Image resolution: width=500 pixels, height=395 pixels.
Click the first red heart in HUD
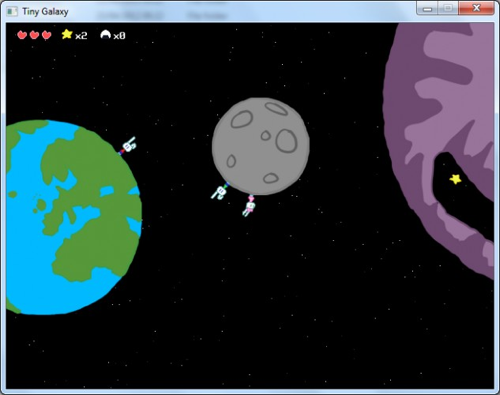pyautogui.click(x=22, y=35)
